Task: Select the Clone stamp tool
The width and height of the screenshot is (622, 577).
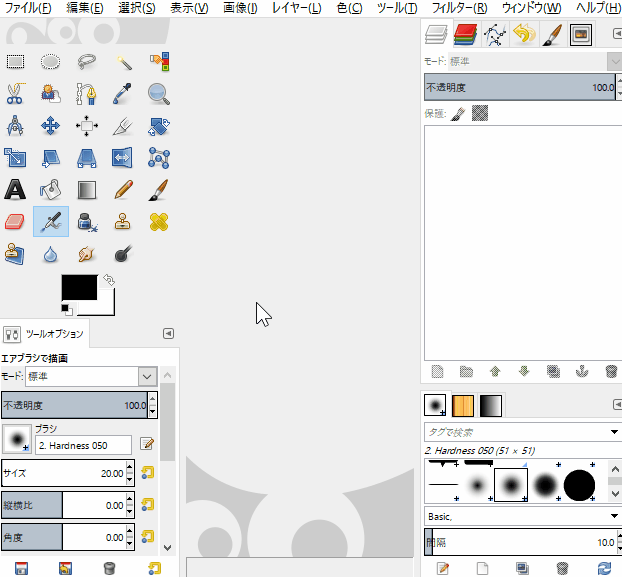Action: pyautogui.click(x=123, y=222)
